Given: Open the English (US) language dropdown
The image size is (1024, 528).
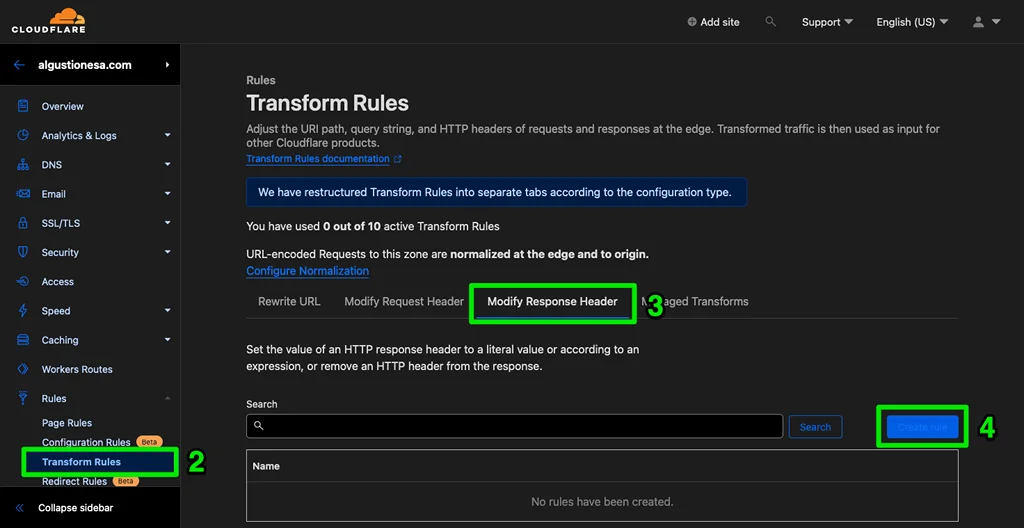Looking at the screenshot, I should point(912,22).
